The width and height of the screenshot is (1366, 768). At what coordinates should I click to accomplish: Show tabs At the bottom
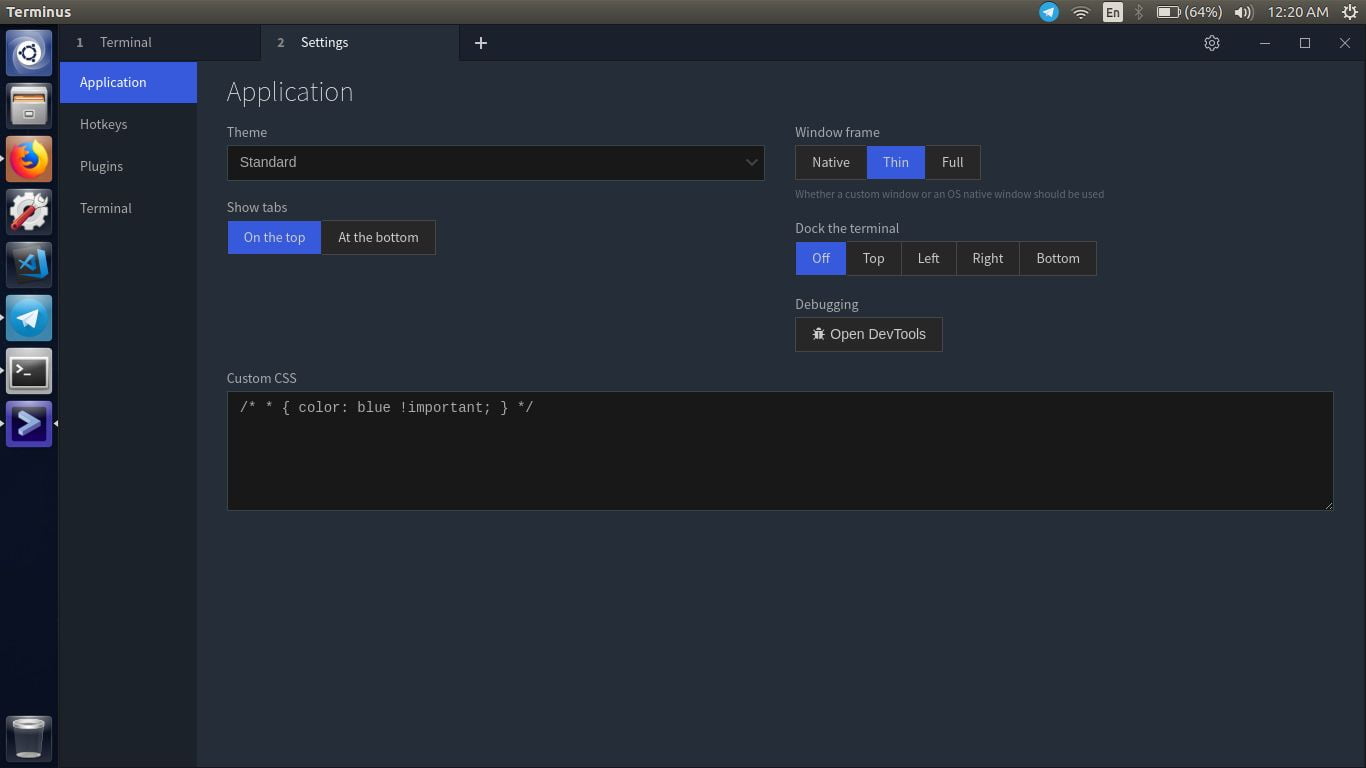point(378,237)
